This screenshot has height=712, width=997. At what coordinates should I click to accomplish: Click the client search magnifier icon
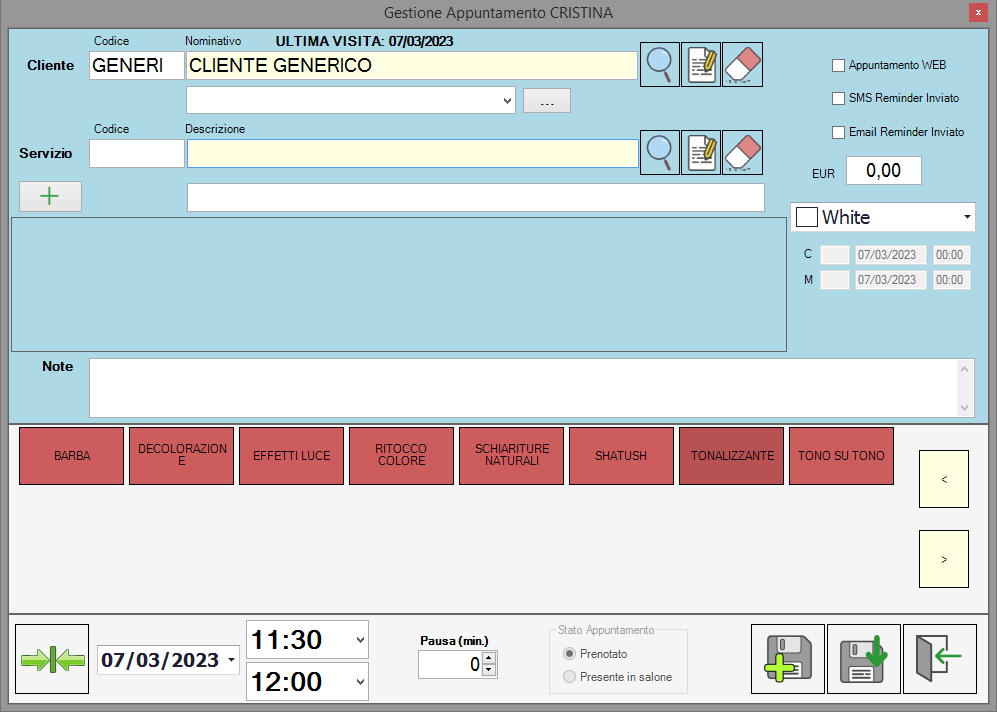pyautogui.click(x=660, y=65)
